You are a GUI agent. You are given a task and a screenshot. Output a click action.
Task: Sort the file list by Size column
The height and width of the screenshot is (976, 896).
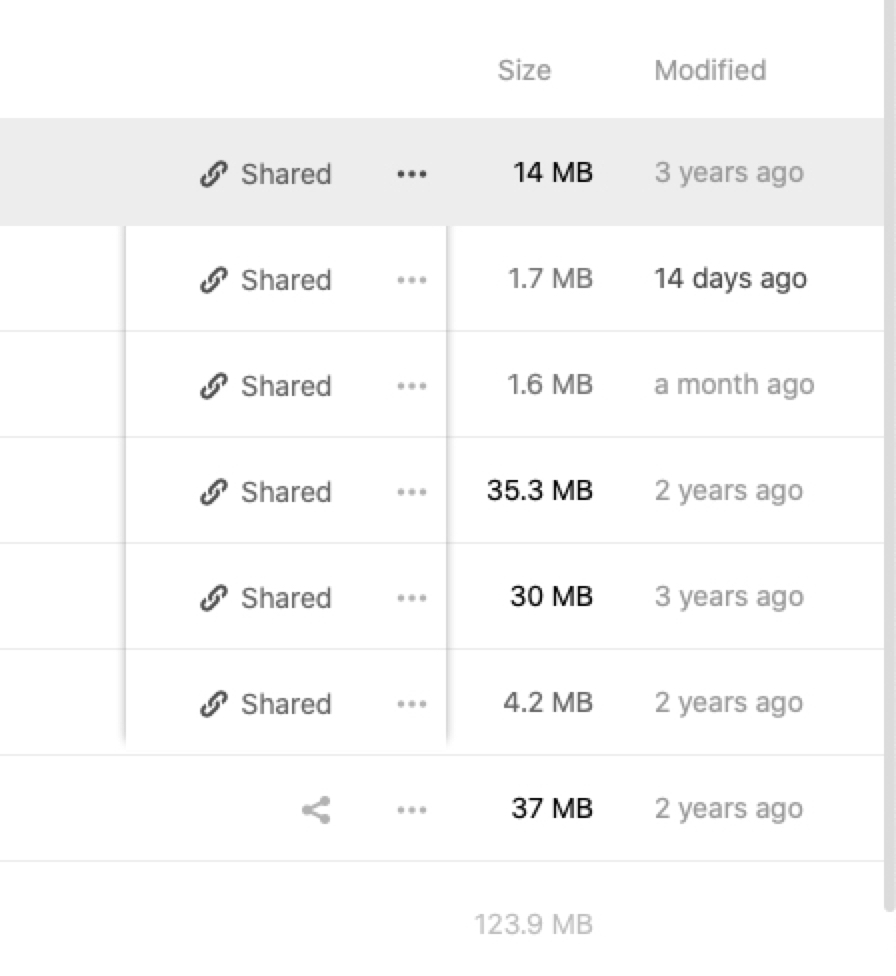[524, 70]
